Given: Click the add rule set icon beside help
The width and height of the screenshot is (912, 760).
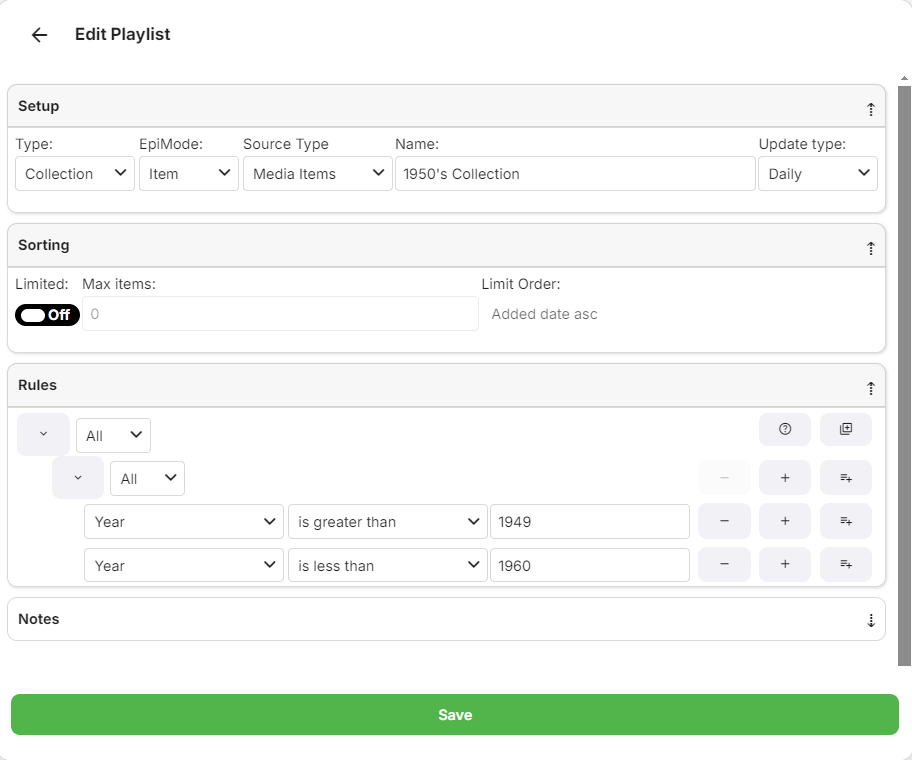Looking at the screenshot, I should 845,429.
